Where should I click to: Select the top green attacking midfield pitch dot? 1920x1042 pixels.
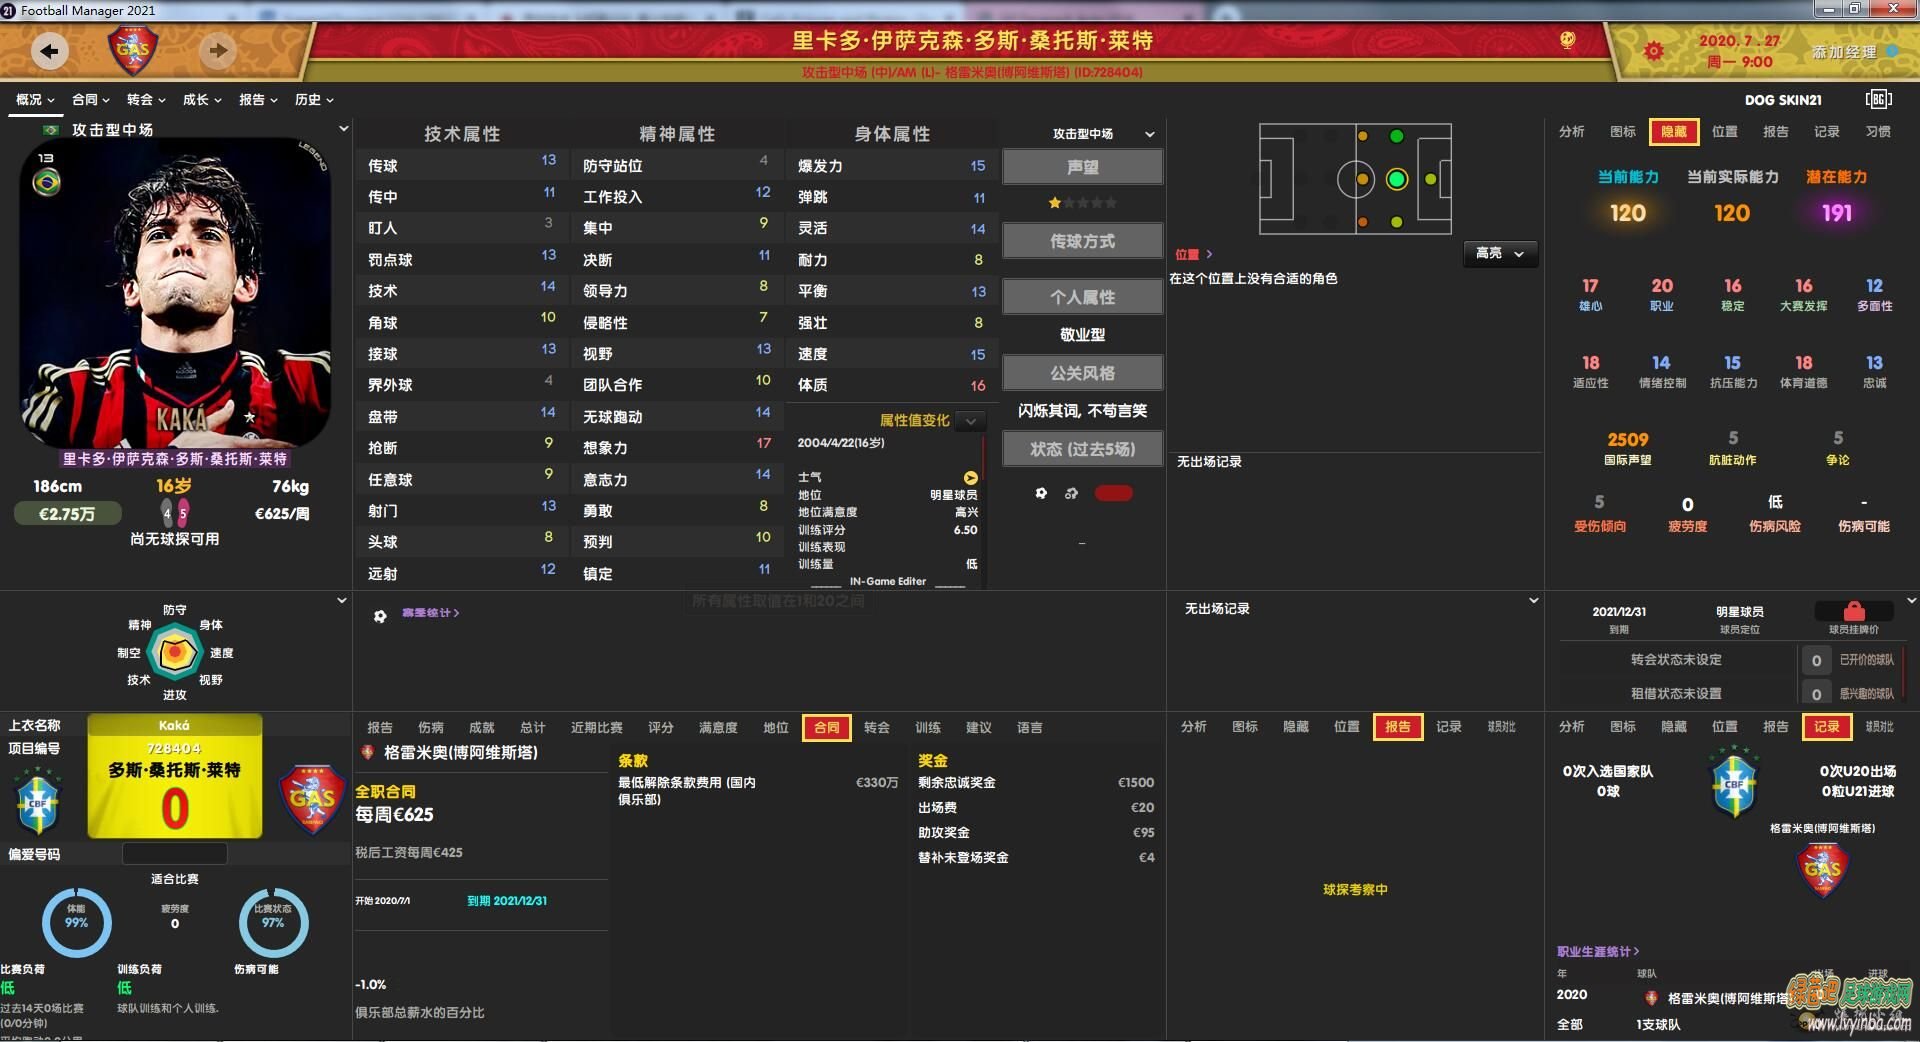coord(1397,136)
